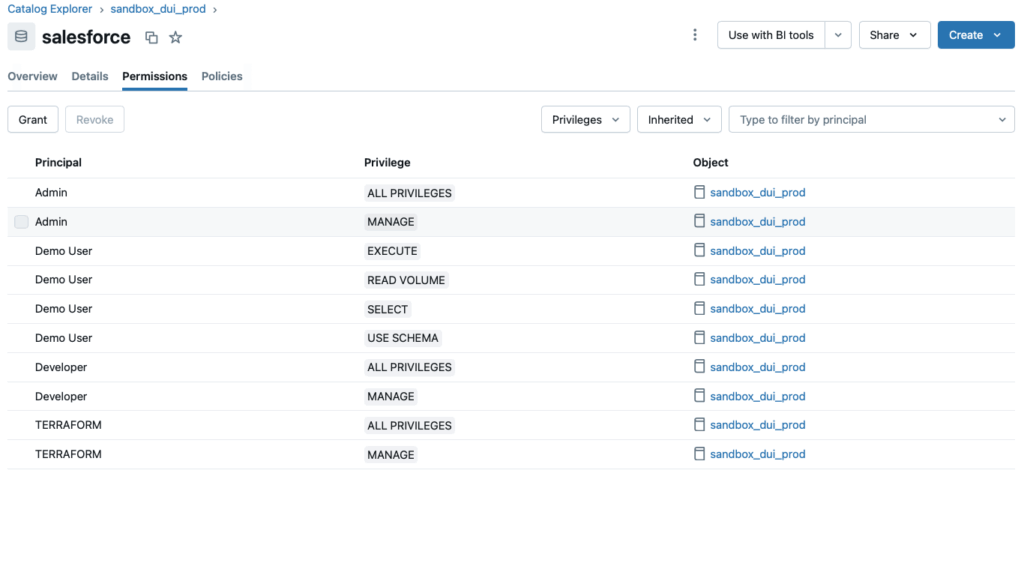Image resolution: width=1024 pixels, height=563 pixels.
Task: Expand Use with BI tools dropdown arrow
Action: point(838,35)
